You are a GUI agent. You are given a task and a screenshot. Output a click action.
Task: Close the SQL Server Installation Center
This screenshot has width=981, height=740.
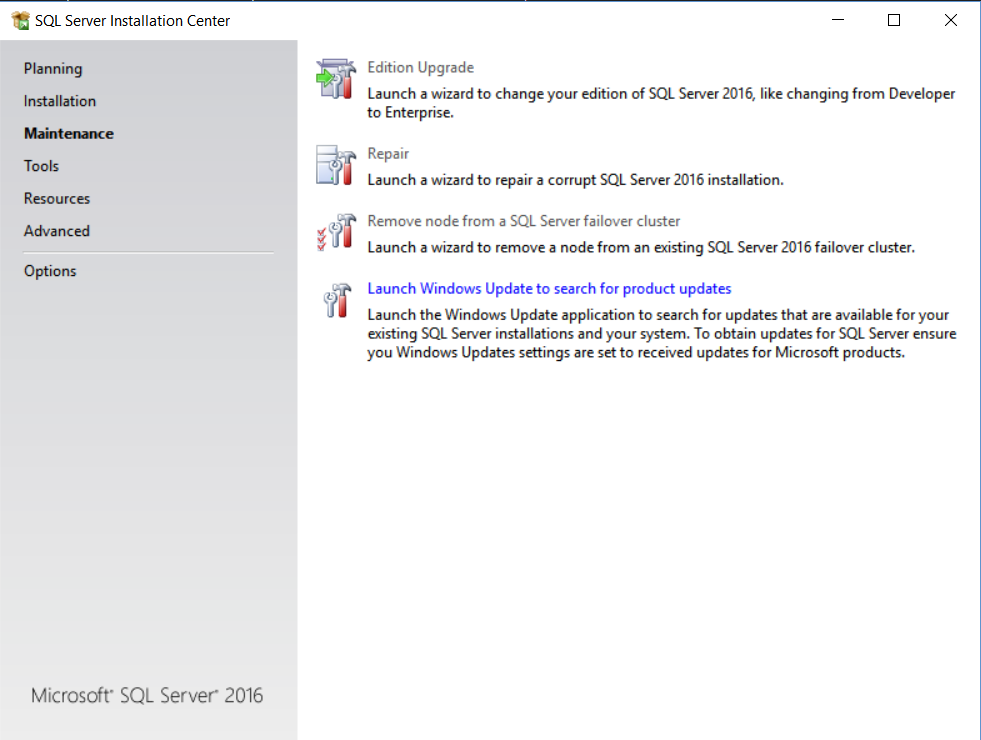click(x=950, y=20)
